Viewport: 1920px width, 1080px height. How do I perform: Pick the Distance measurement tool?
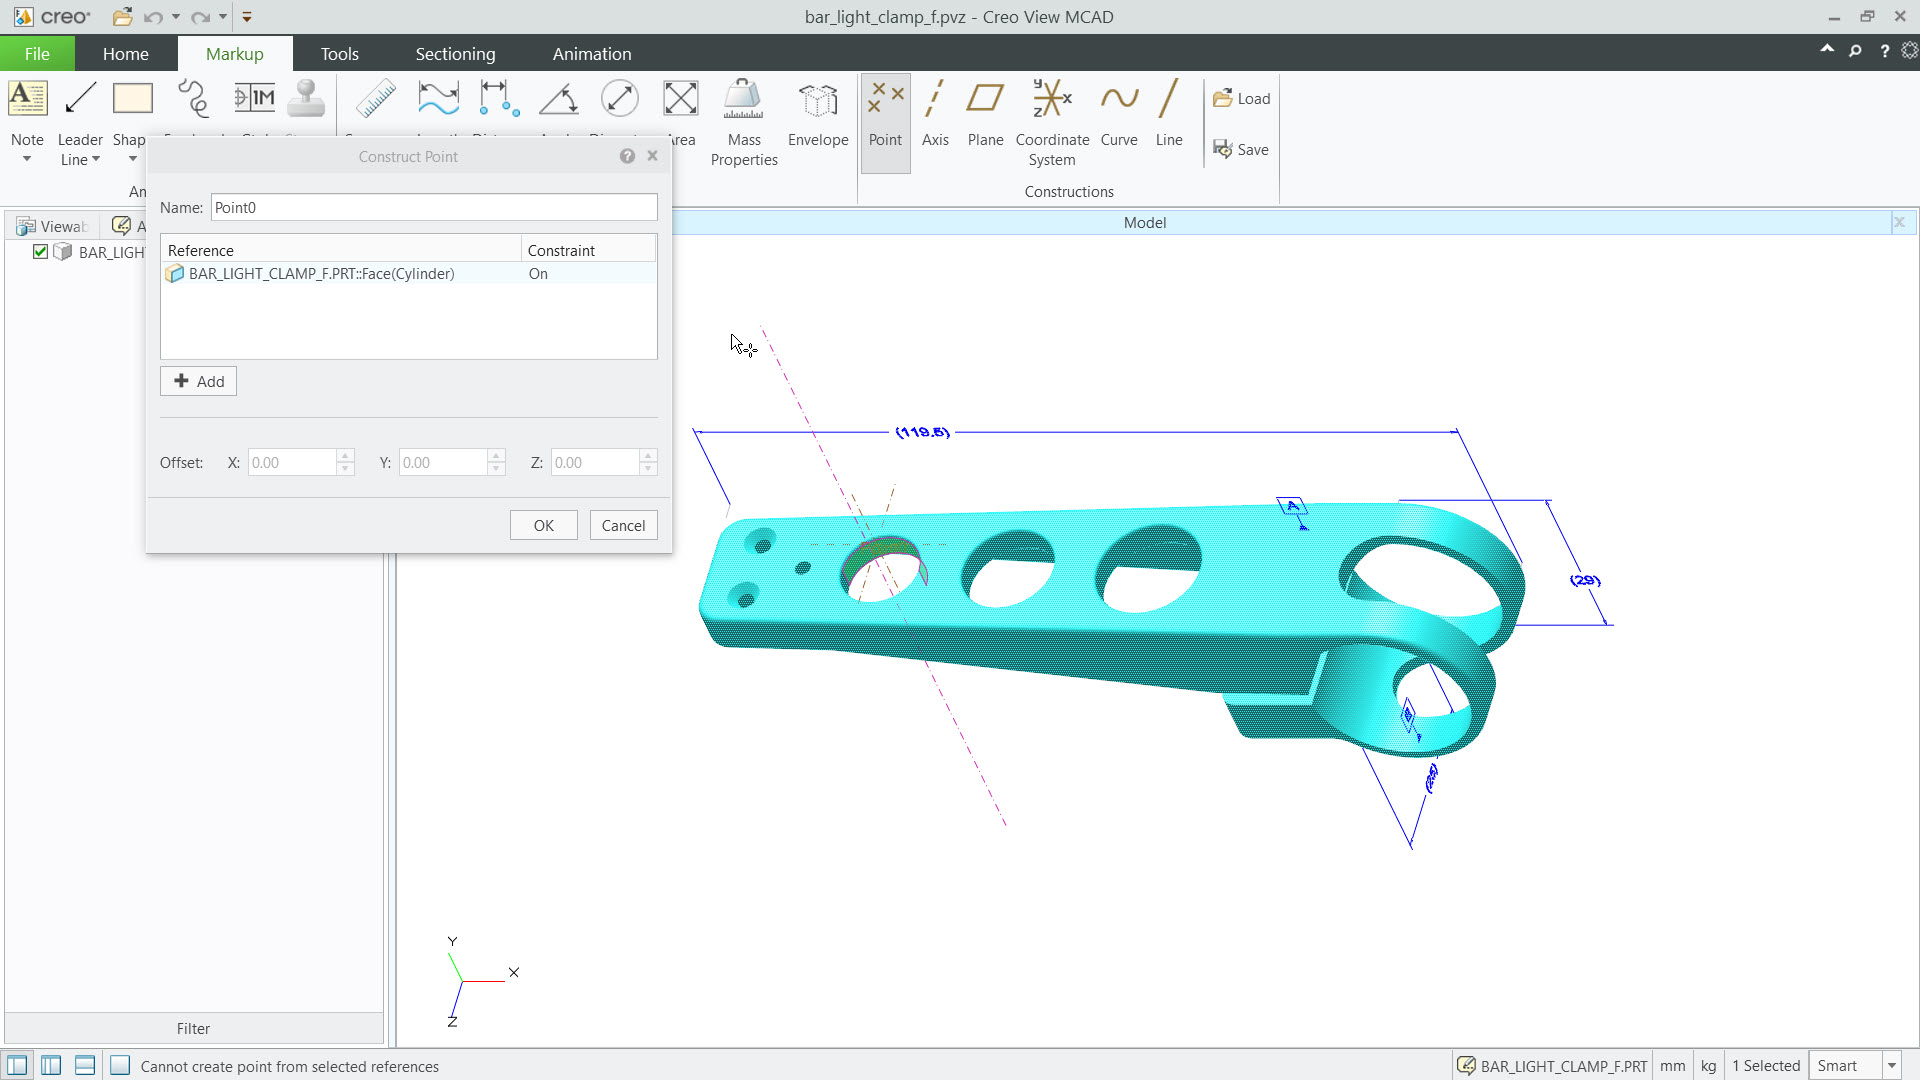(x=499, y=99)
